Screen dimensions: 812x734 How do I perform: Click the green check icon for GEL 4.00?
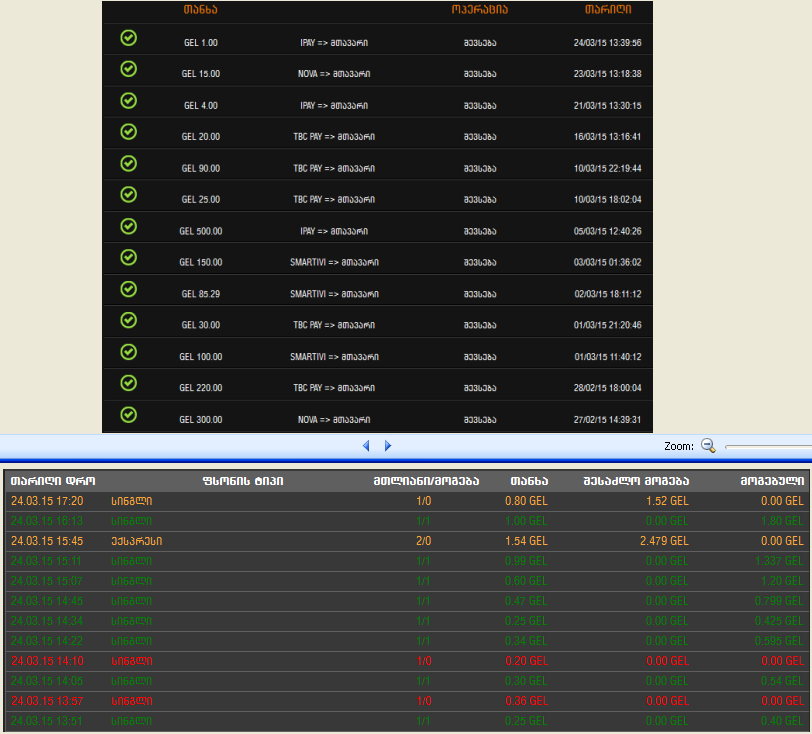click(128, 100)
